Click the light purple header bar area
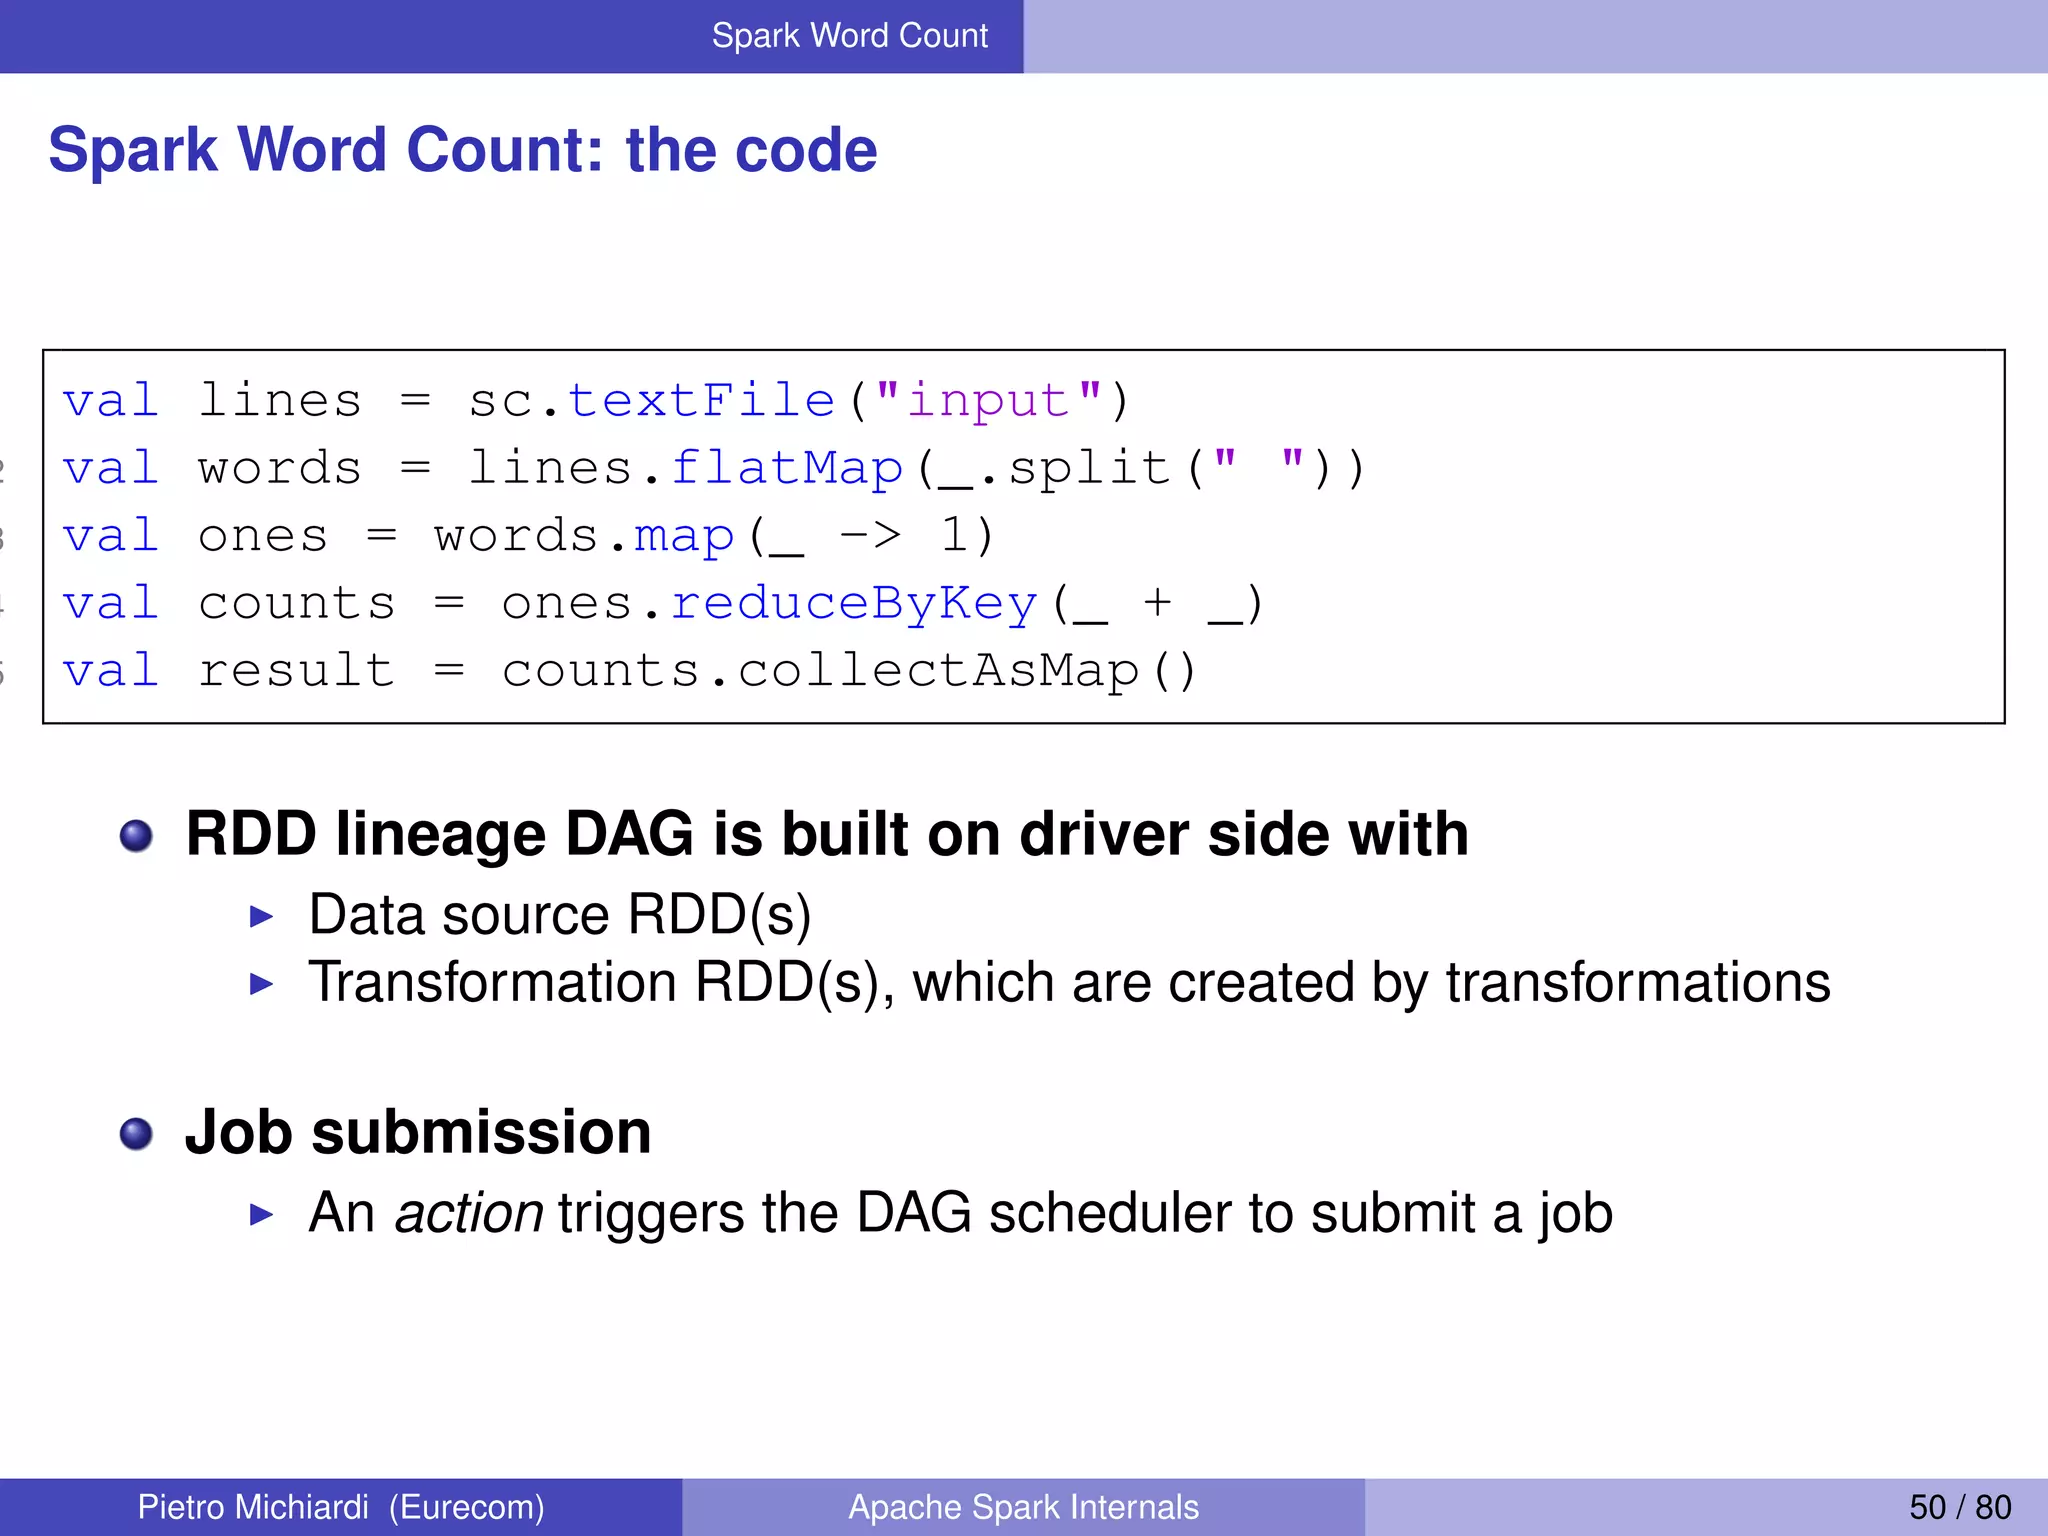The height and width of the screenshot is (1536, 2048). 1535,36
